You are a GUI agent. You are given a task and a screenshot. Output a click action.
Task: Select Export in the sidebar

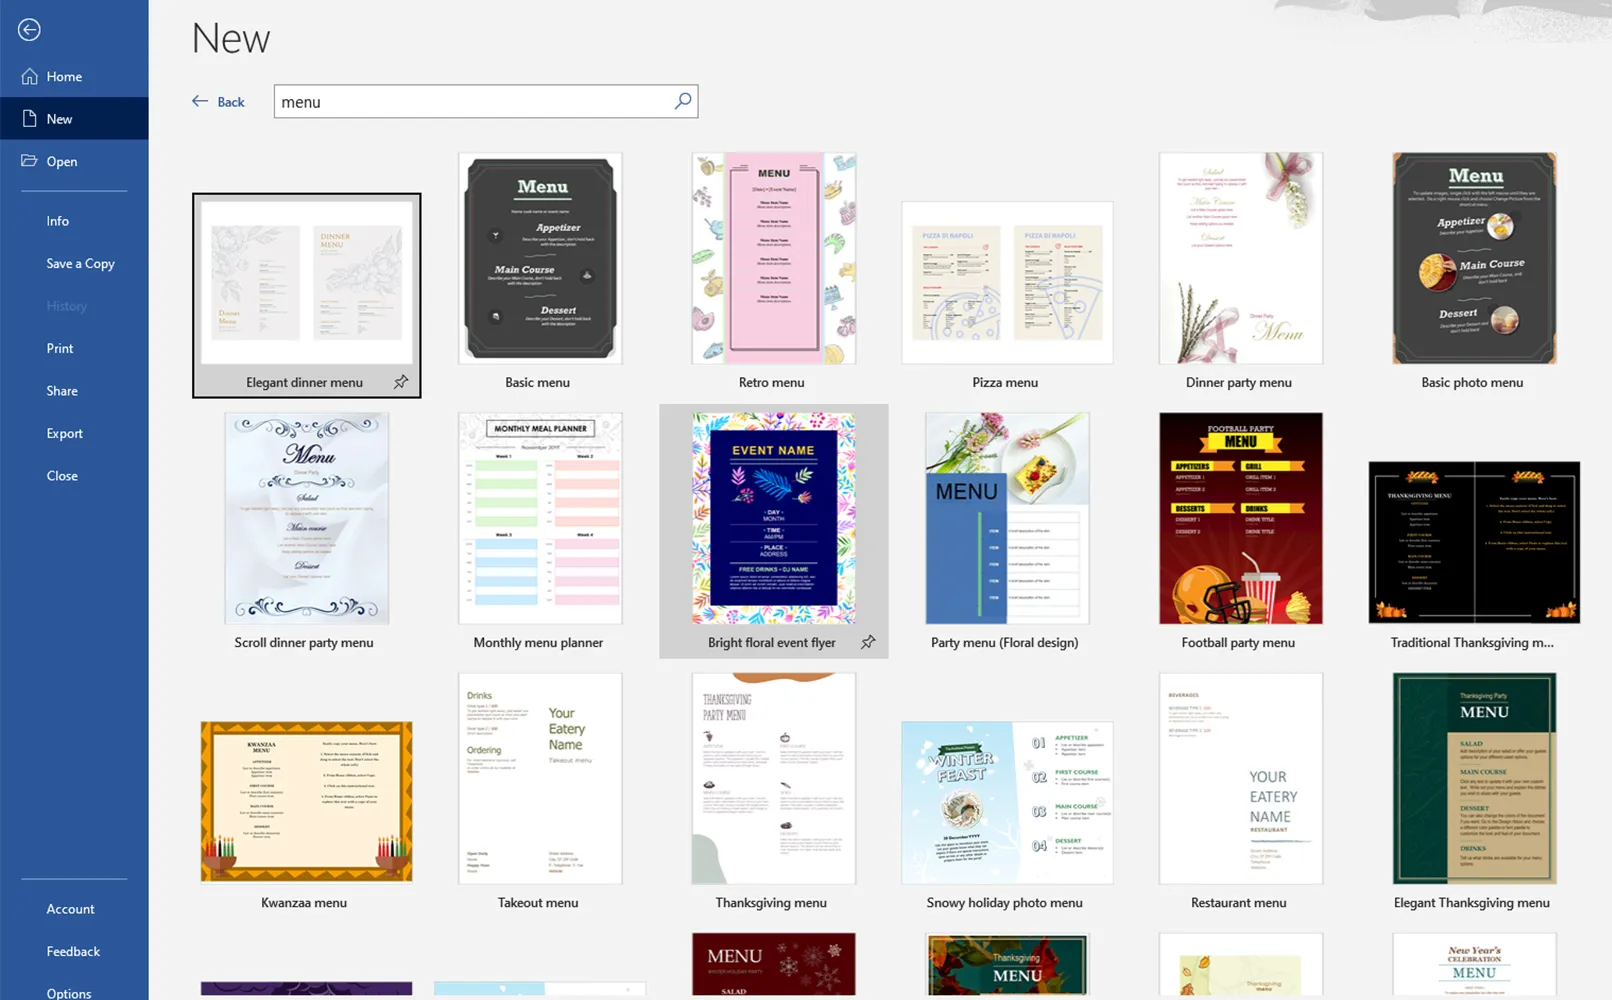coord(64,433)
